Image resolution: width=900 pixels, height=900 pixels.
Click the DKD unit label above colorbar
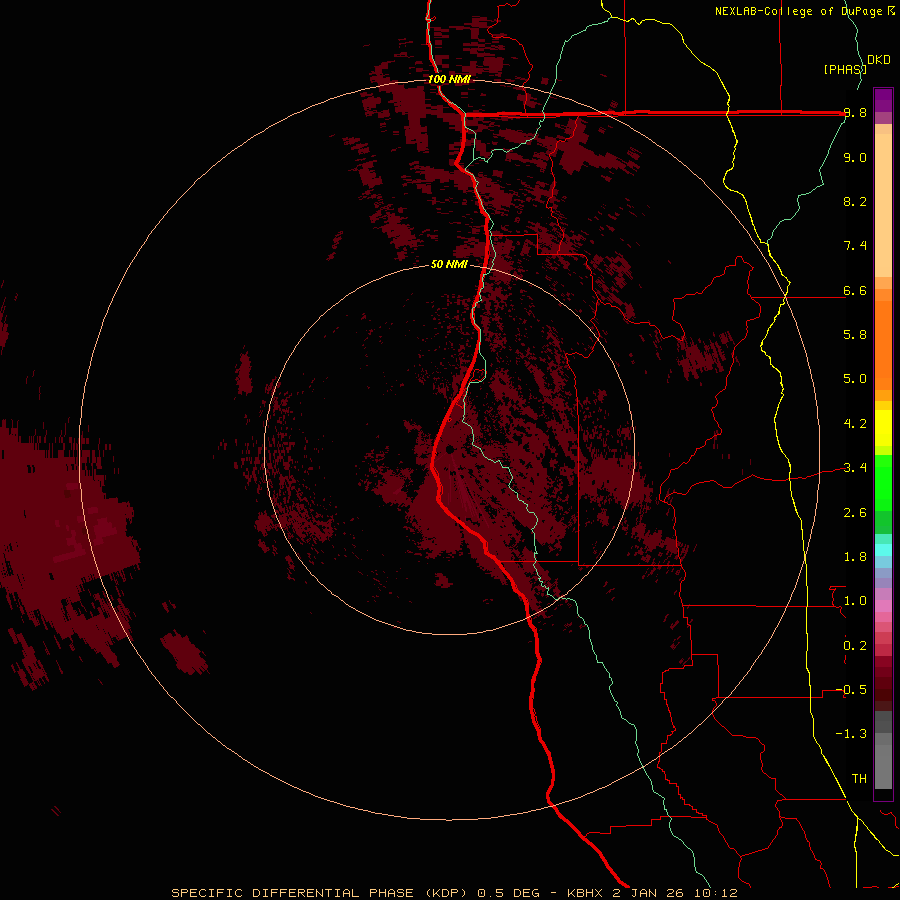(878, 60)
